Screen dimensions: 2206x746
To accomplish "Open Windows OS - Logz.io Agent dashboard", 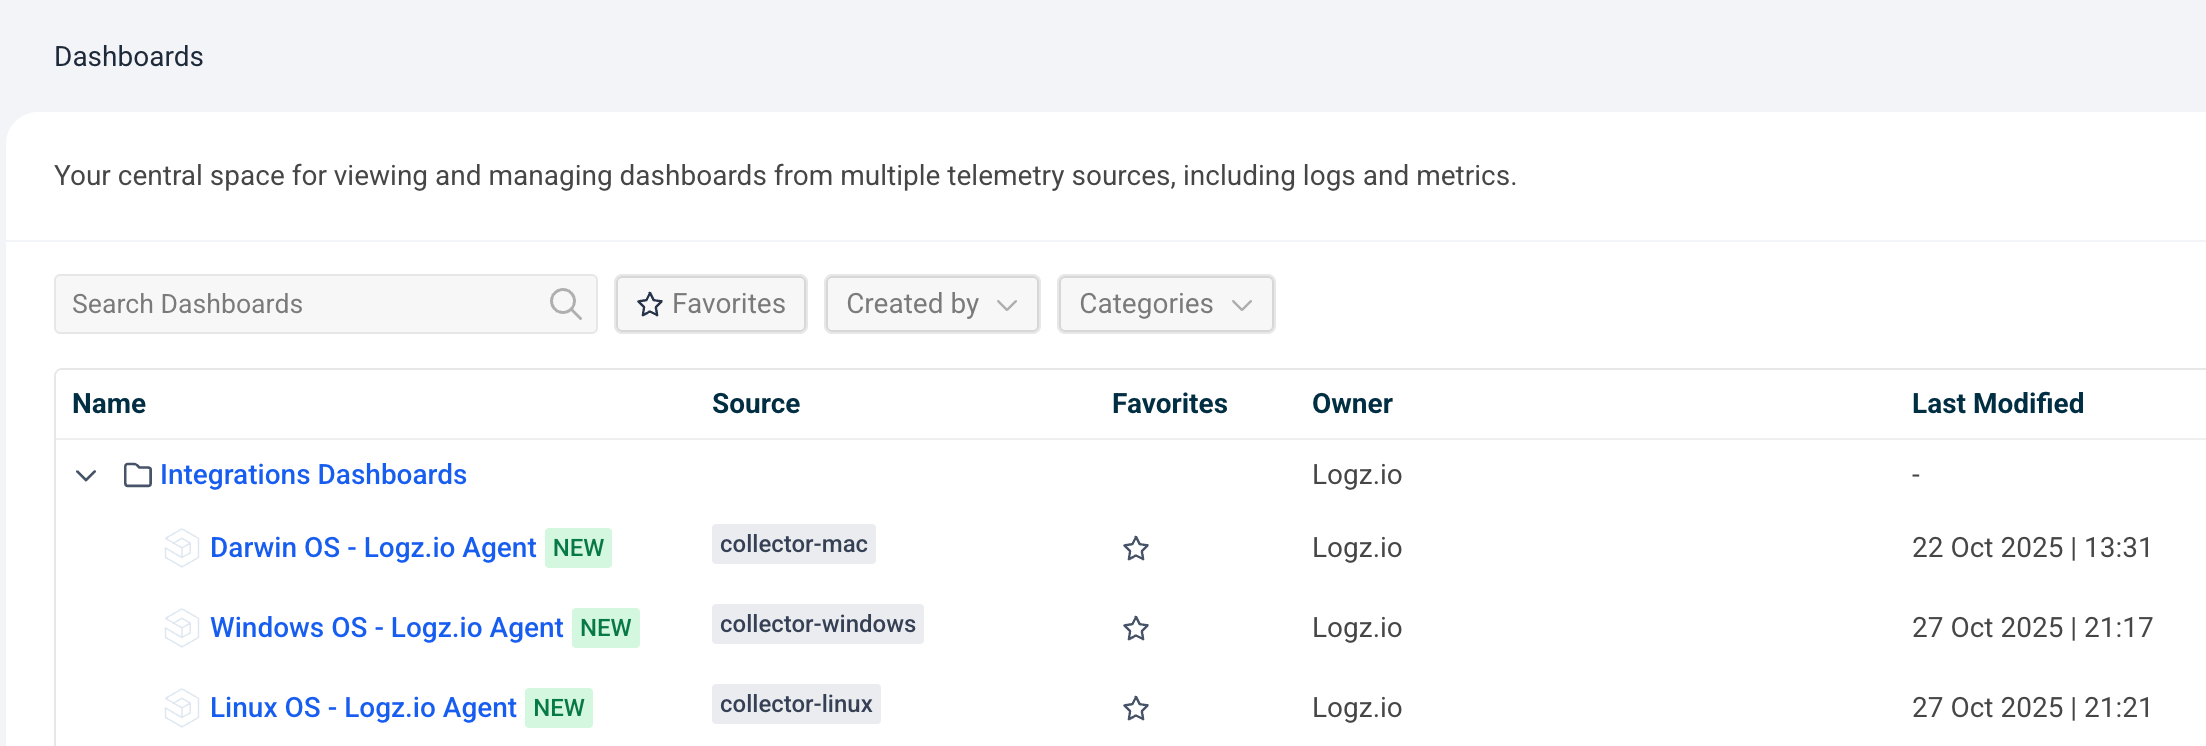I will (x=386, y=628).
